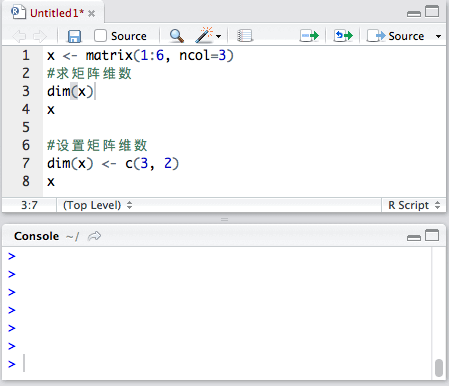Expand the code tools dropdown arrow
The image size is (449, 386).
click(218, 36)
